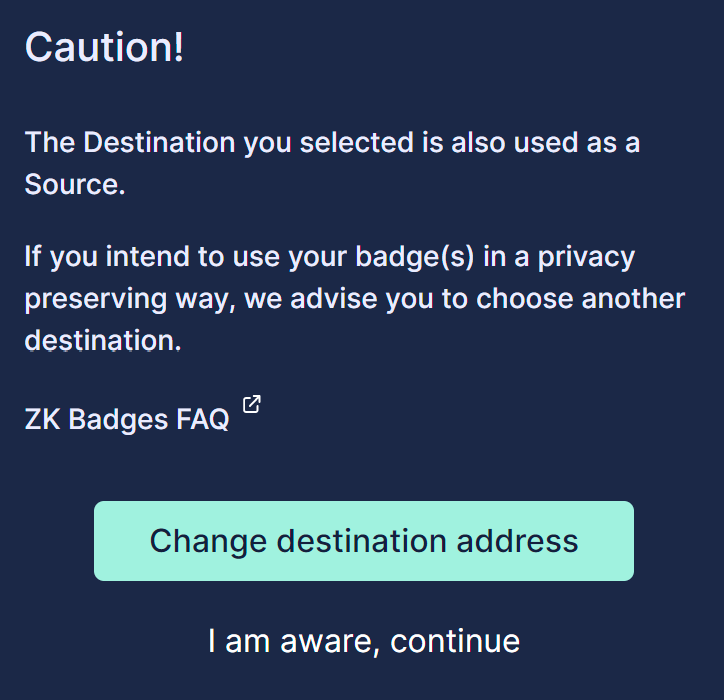Click the phrase "also used as a"
Image resolution: width=724 pixels, height=700 pixels.
pyautogui.click(x=545, y=142)
